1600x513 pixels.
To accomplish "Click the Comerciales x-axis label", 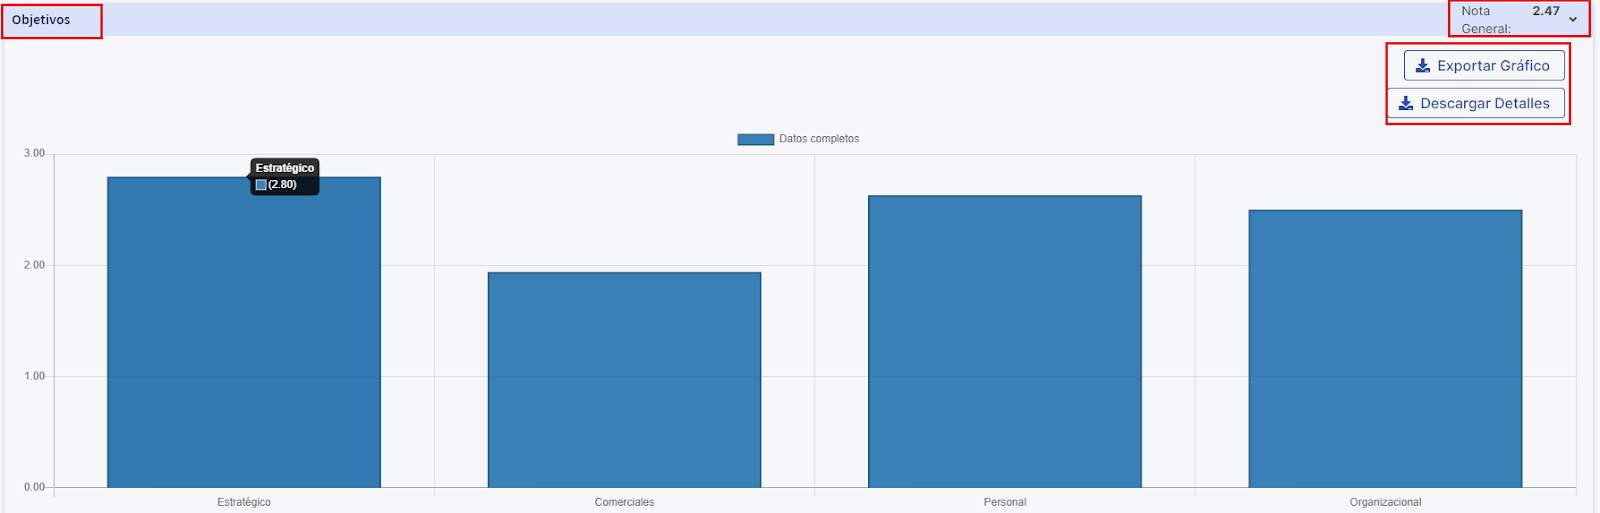I will tap(624, 502).
